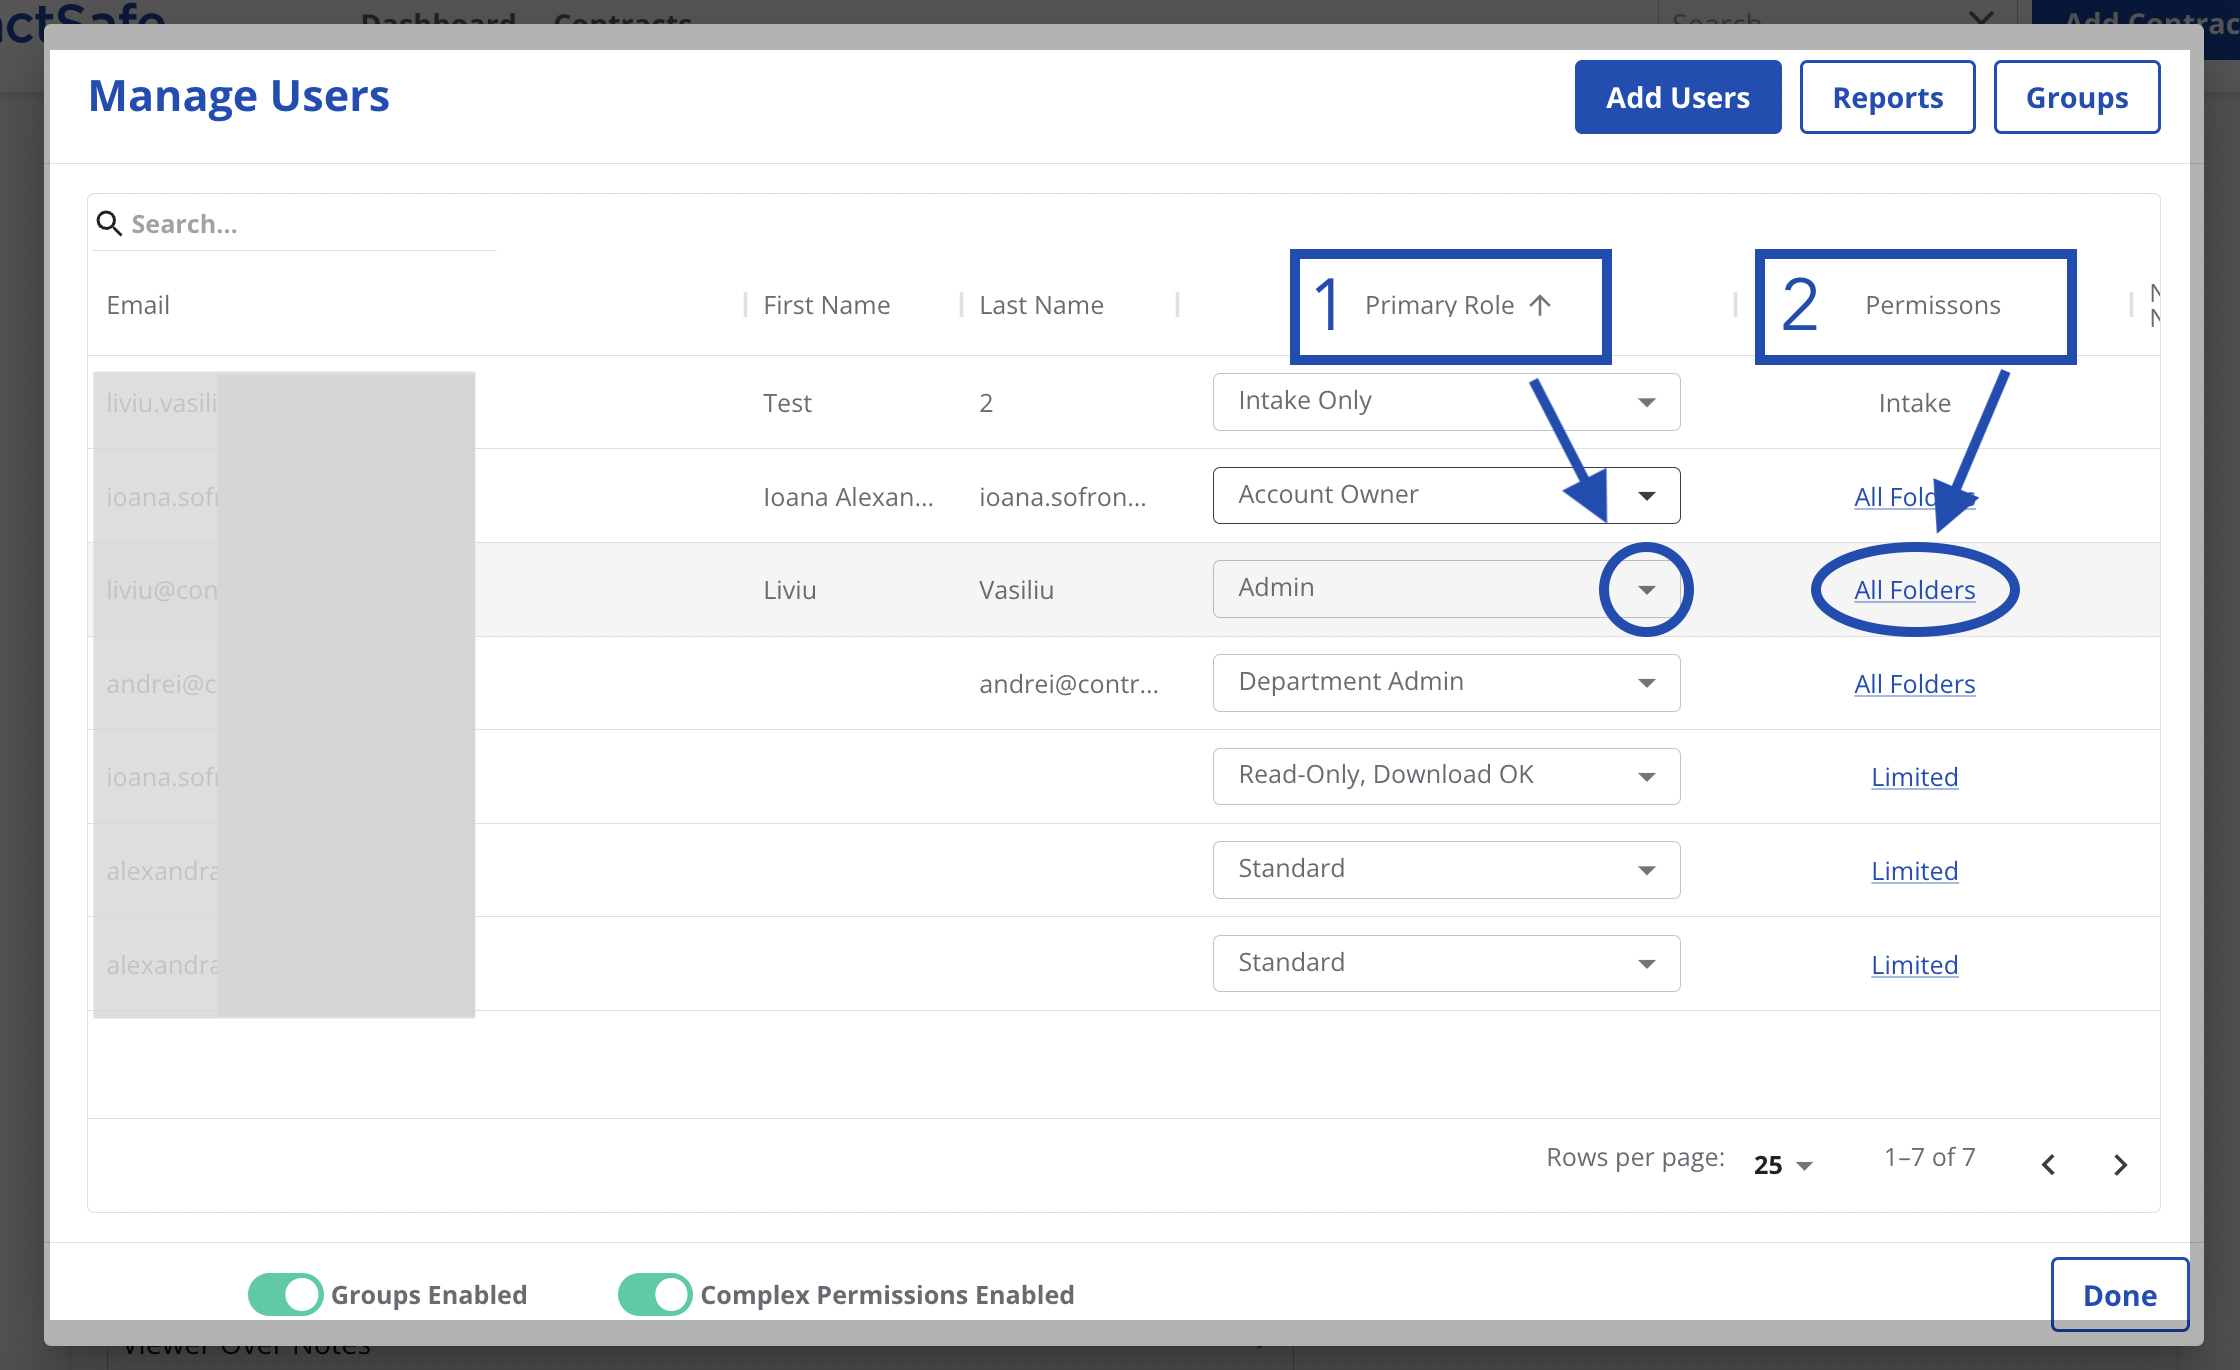The image size is (2240, 1370).
Task: Select first name 'Ioana Alexan...'
Action: (x=848, y=497)
